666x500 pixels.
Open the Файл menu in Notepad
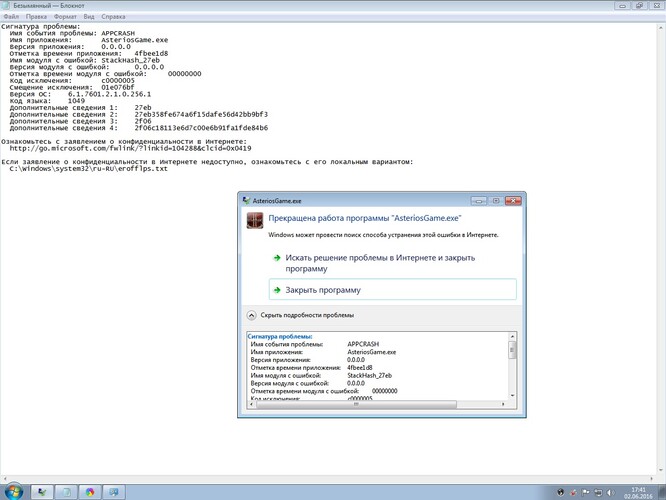click(x=11, y=17)
